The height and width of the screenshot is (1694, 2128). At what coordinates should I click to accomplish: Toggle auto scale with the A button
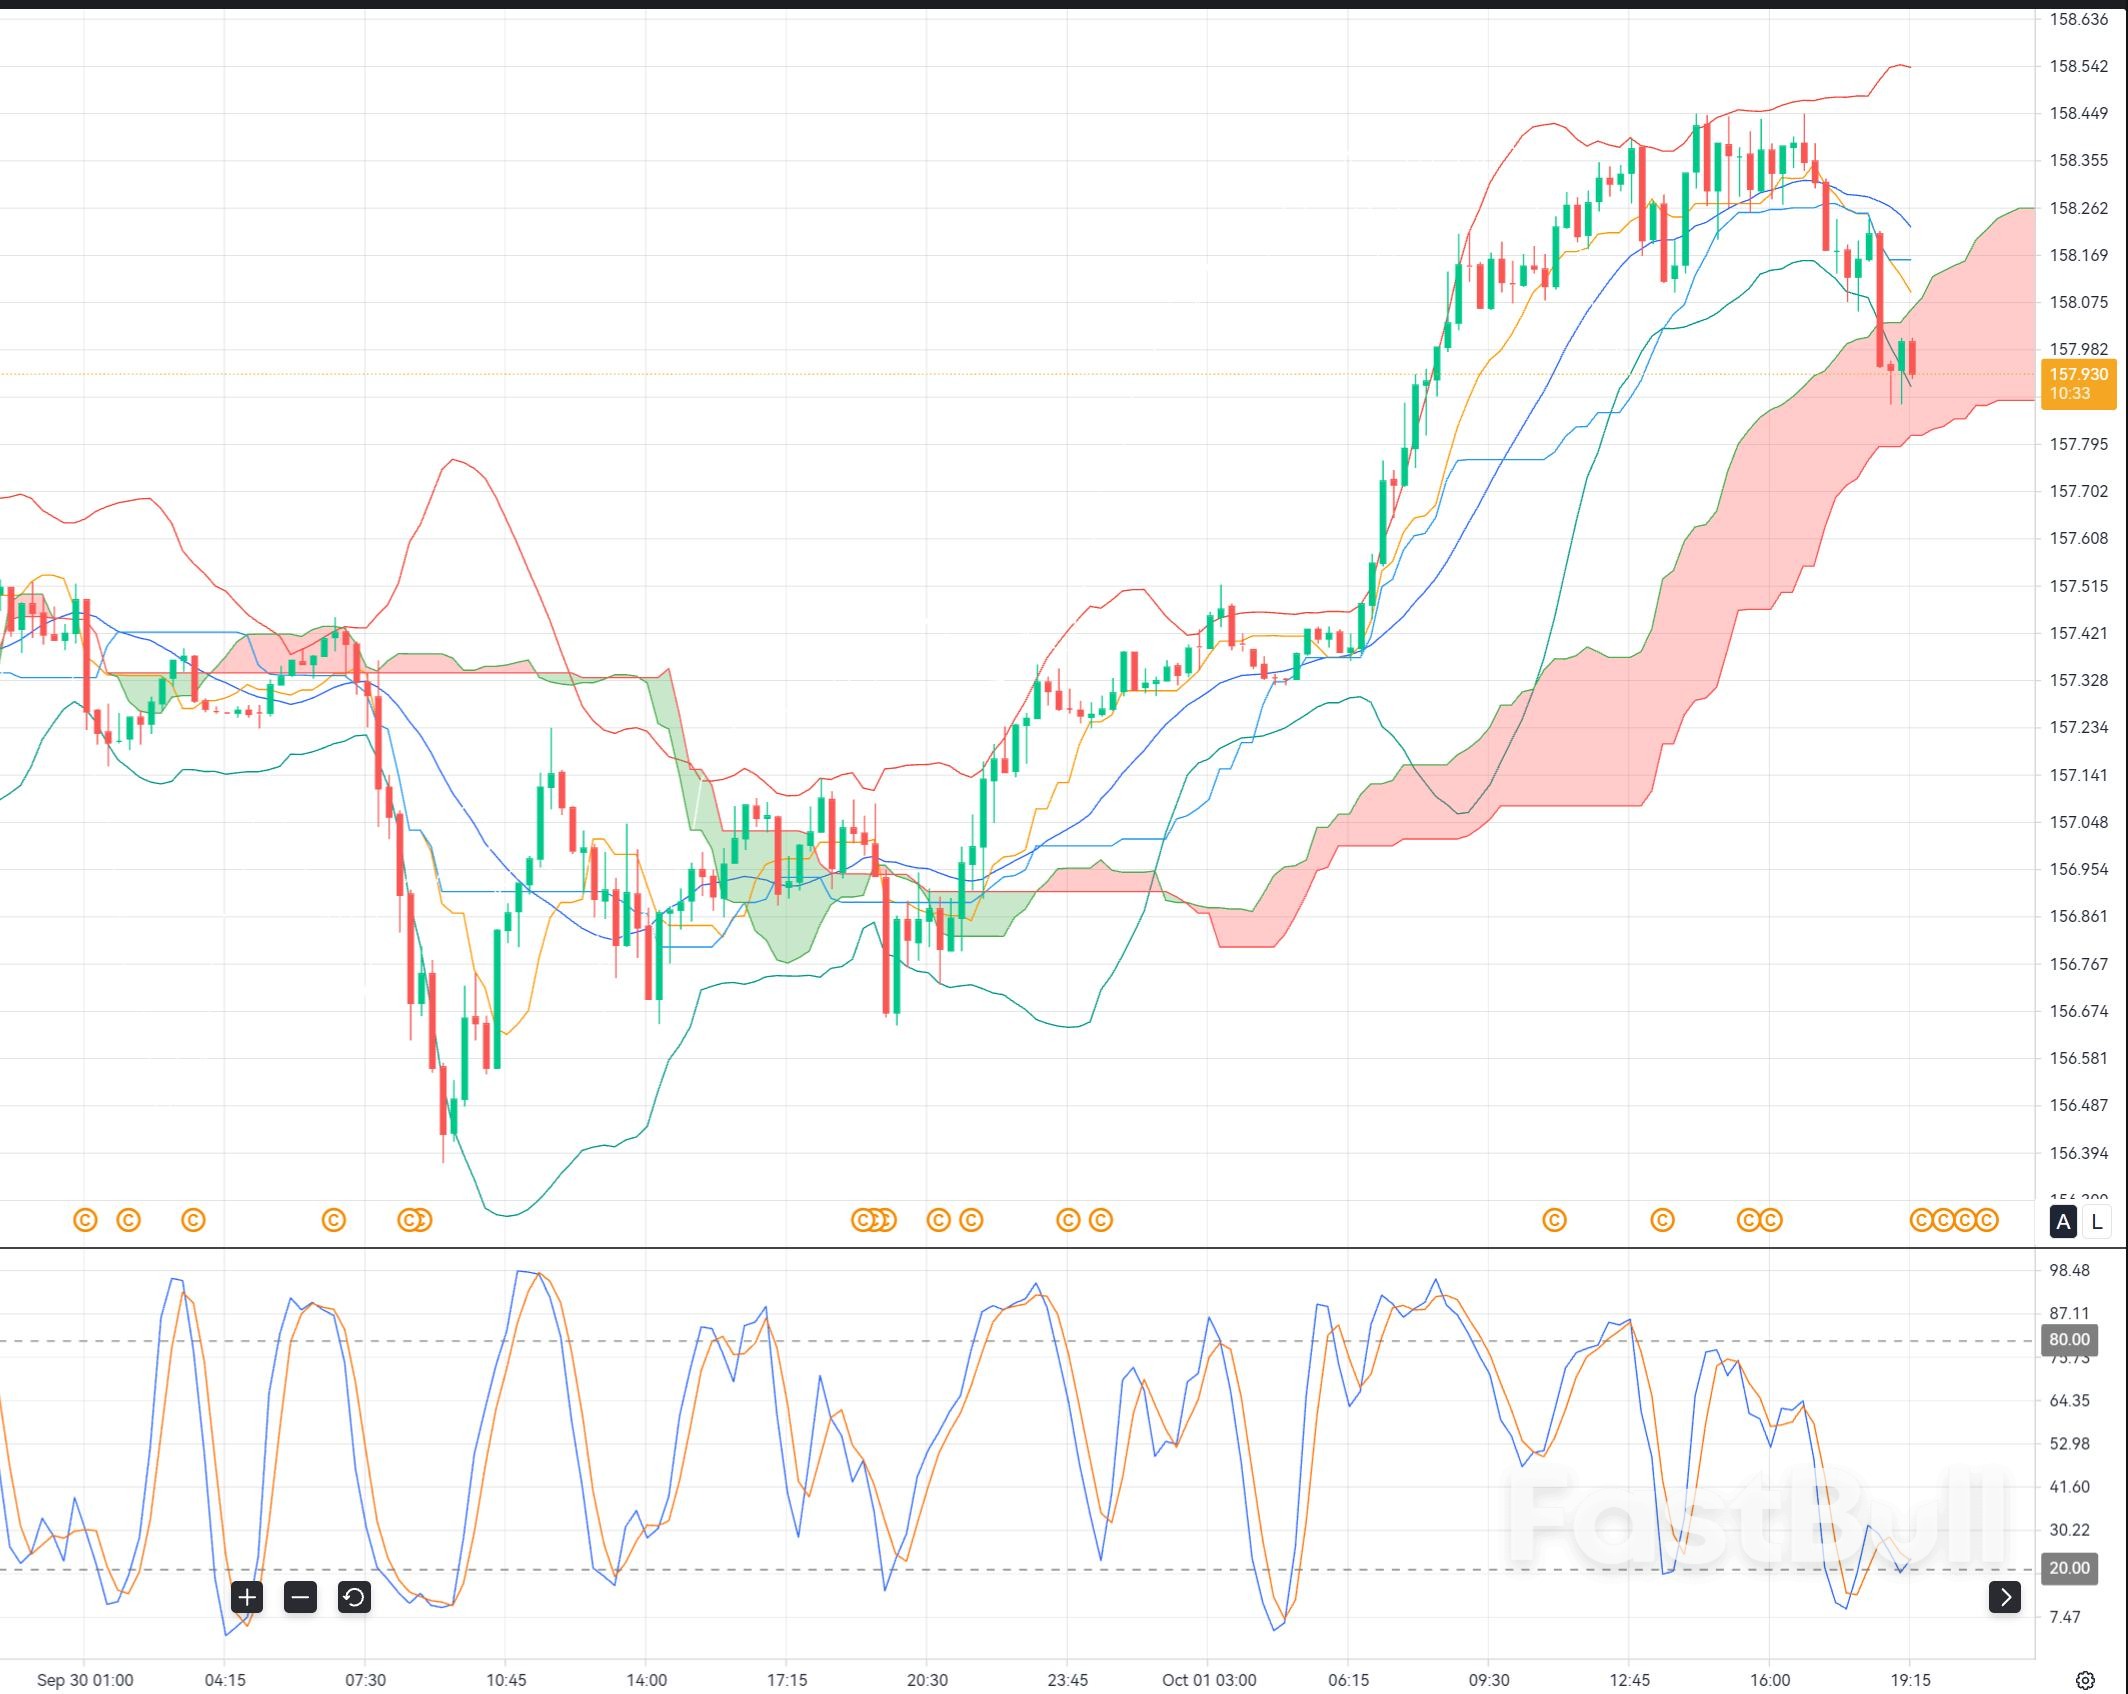point(2063,1221)
